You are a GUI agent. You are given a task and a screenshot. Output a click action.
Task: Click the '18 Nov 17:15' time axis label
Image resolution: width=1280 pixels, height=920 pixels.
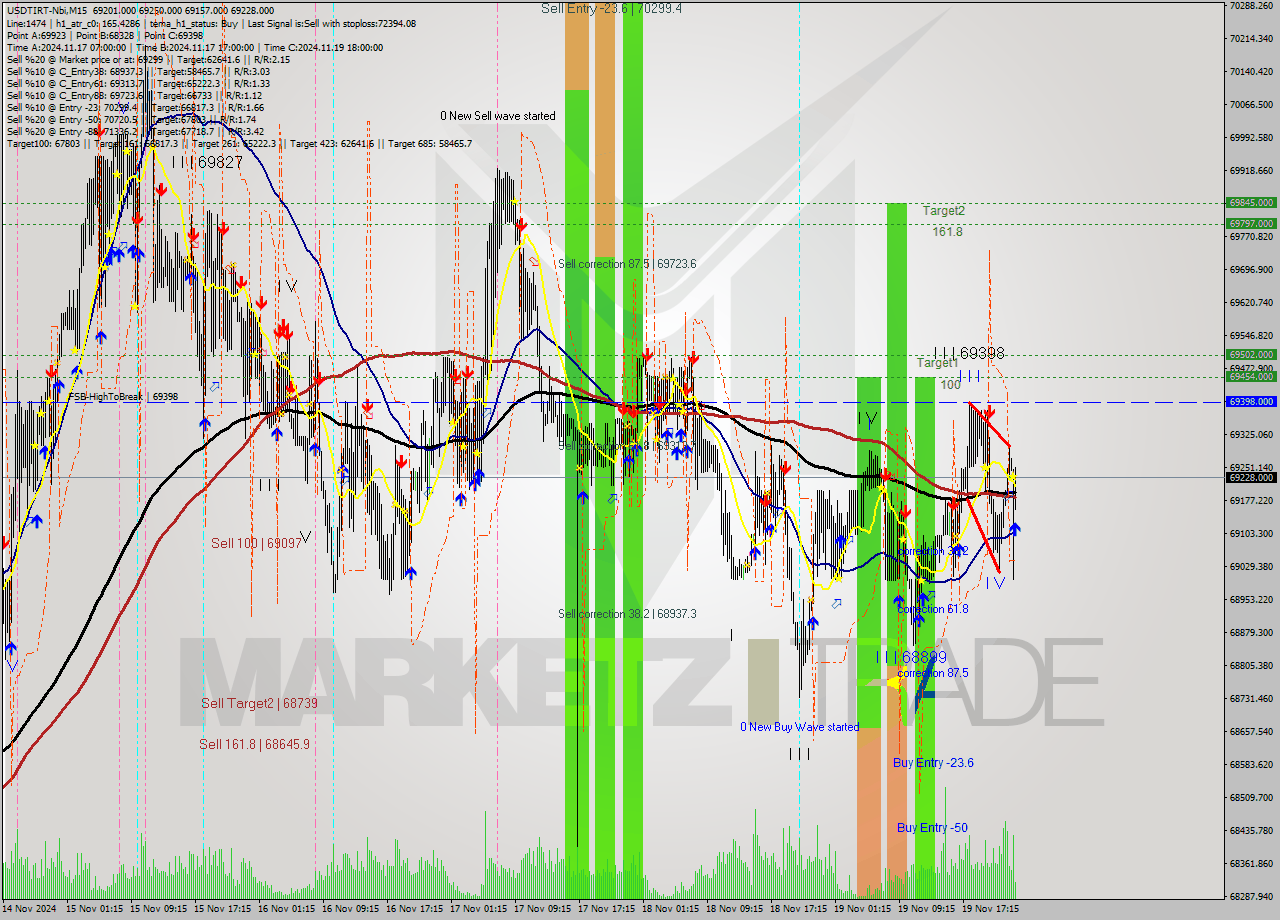coord(801,909)
